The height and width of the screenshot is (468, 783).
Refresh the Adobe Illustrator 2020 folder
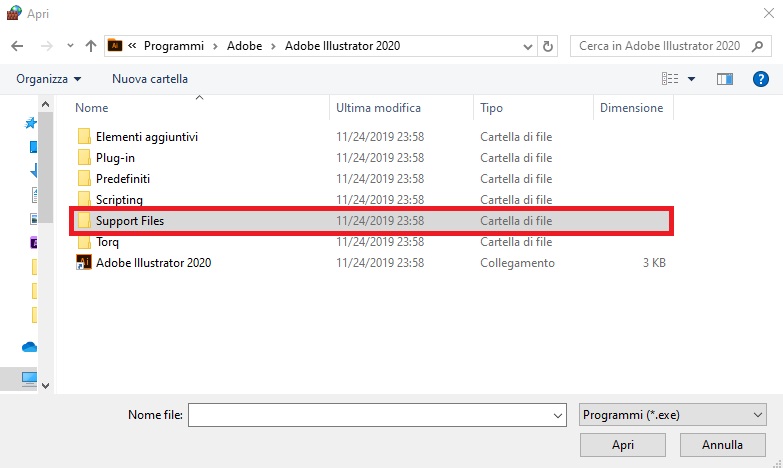tap(548, 46)
